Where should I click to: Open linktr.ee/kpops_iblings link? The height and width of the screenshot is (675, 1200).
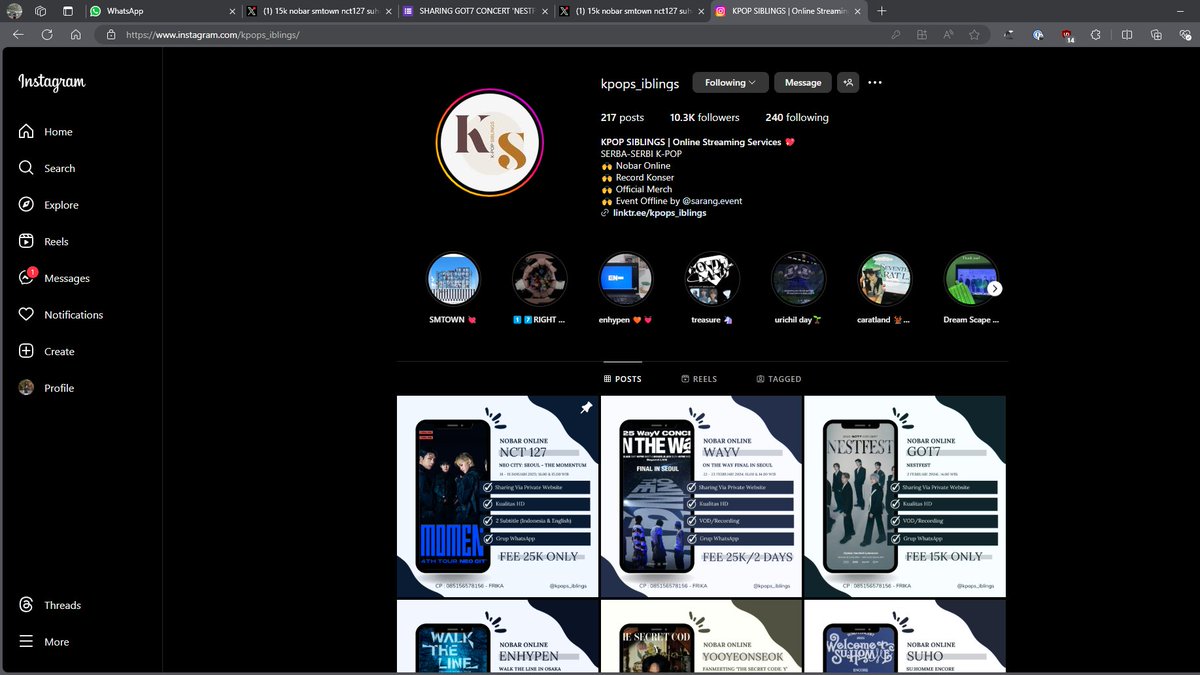point(659,213)
